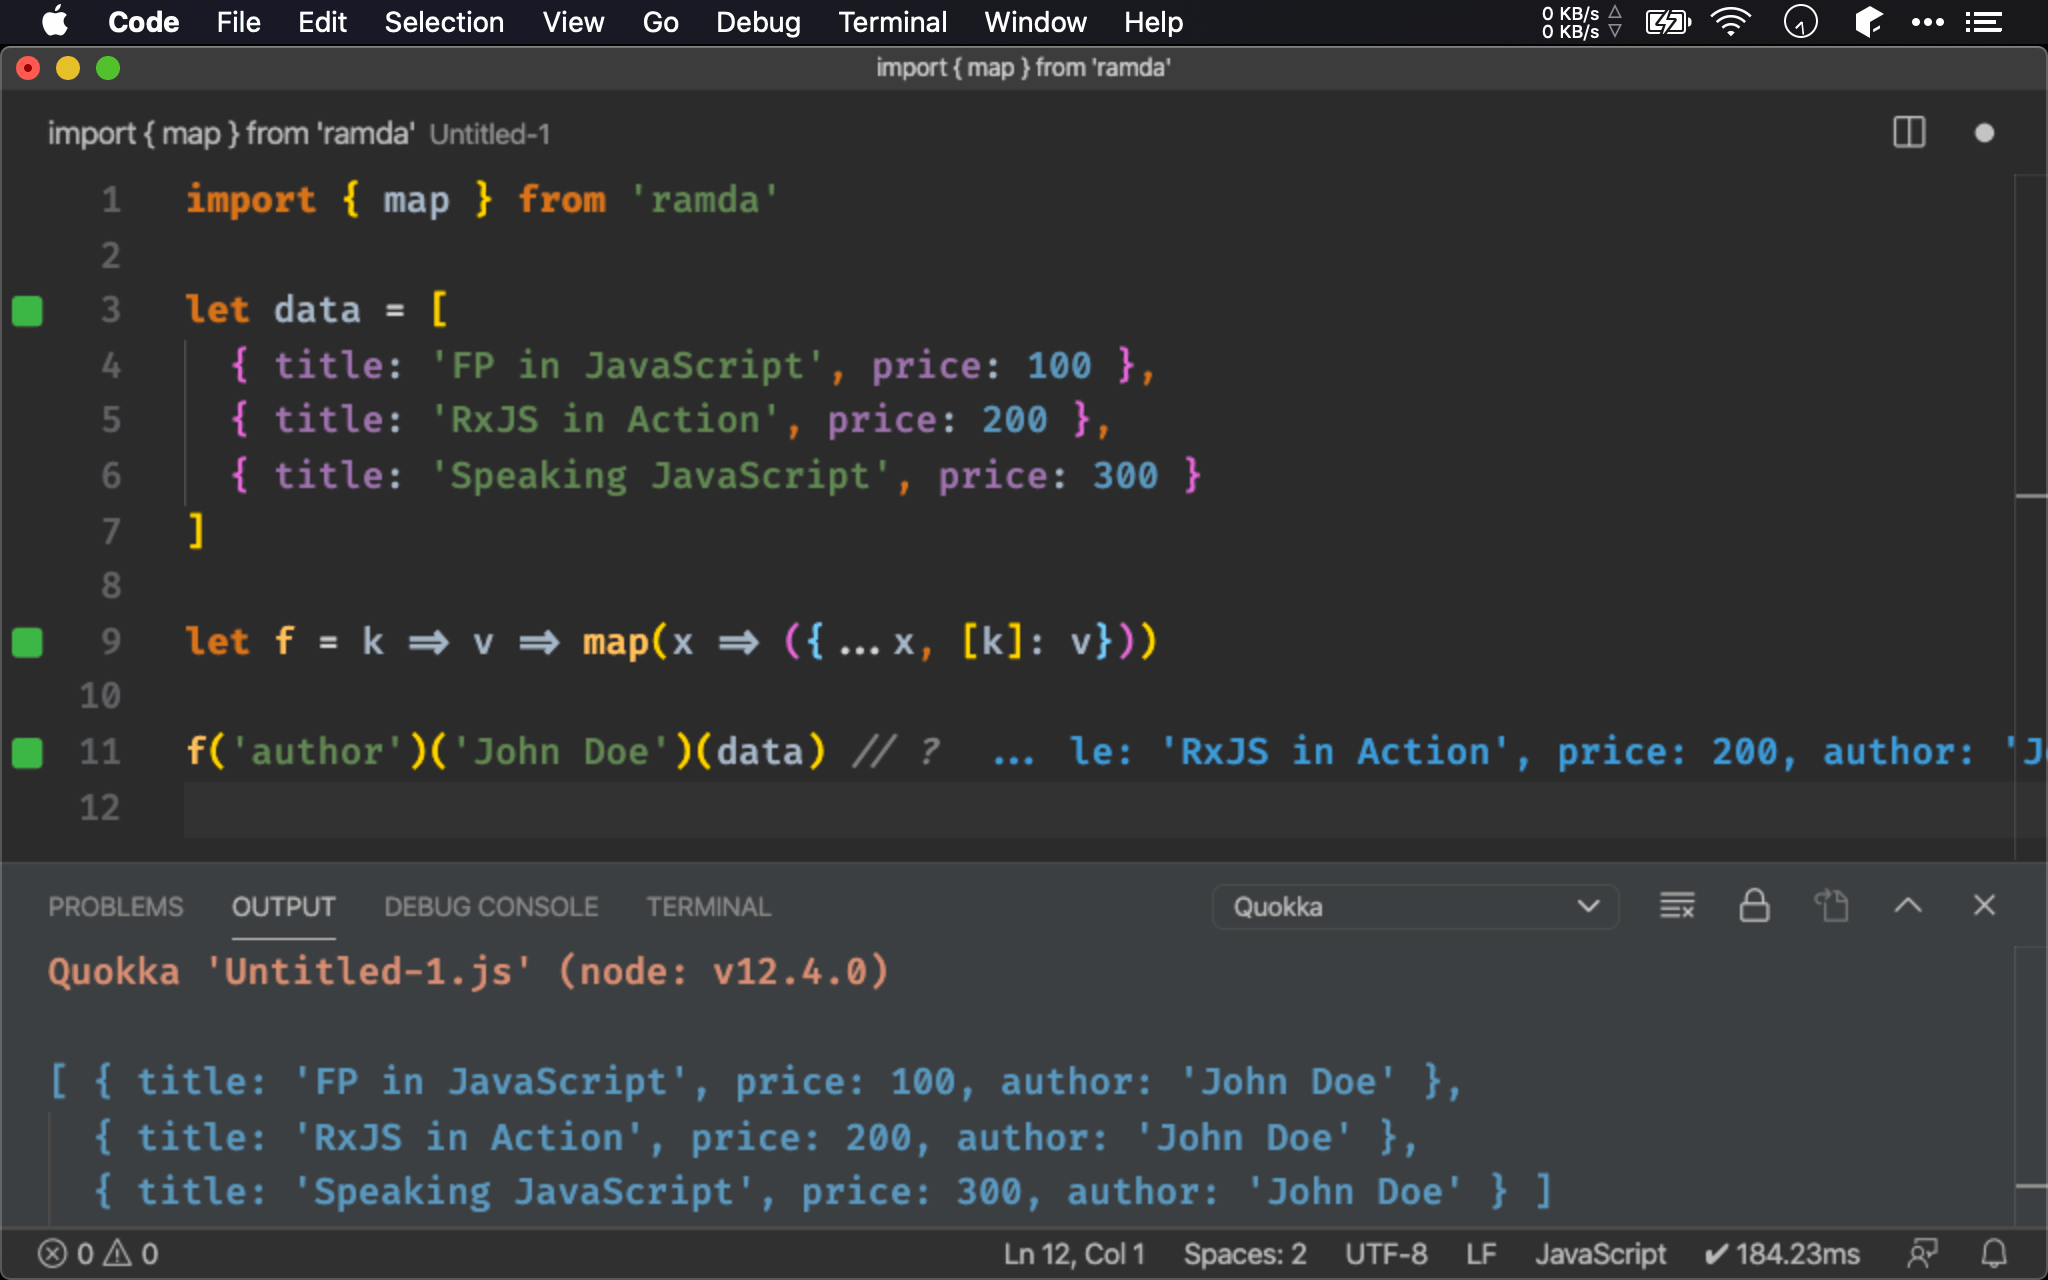
Task: Click the Quokka 184.23ms timing status
Action: [1781, 1254]
